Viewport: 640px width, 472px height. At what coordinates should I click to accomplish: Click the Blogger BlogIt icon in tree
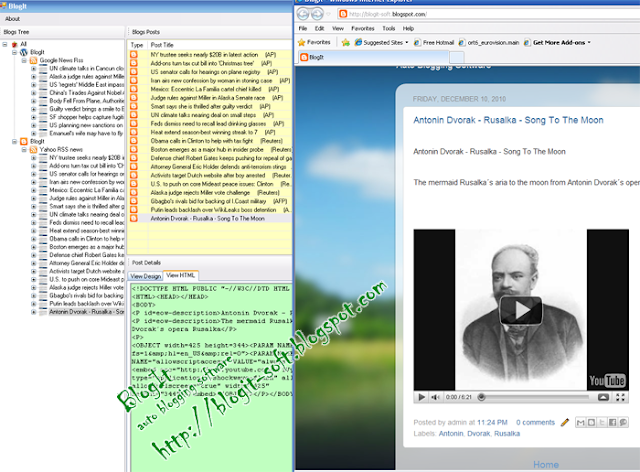point(24,142)
